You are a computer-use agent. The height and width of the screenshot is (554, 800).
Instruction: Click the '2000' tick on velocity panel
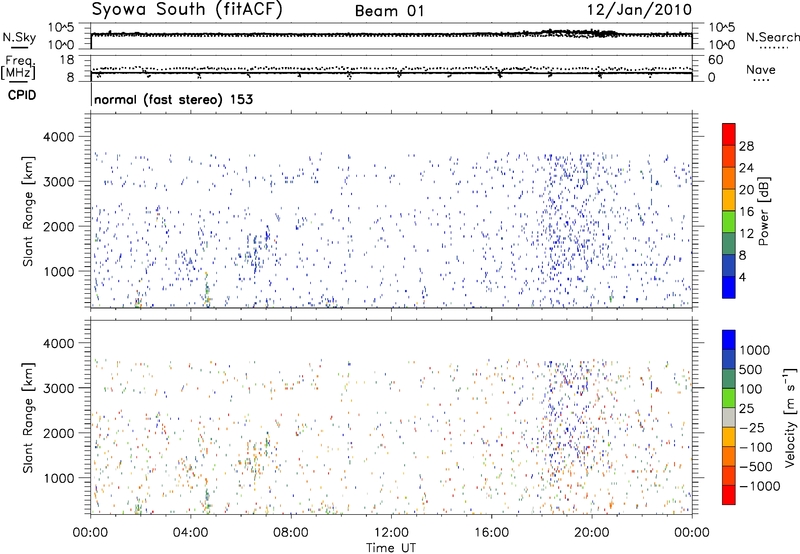click(x=59, y=433)
